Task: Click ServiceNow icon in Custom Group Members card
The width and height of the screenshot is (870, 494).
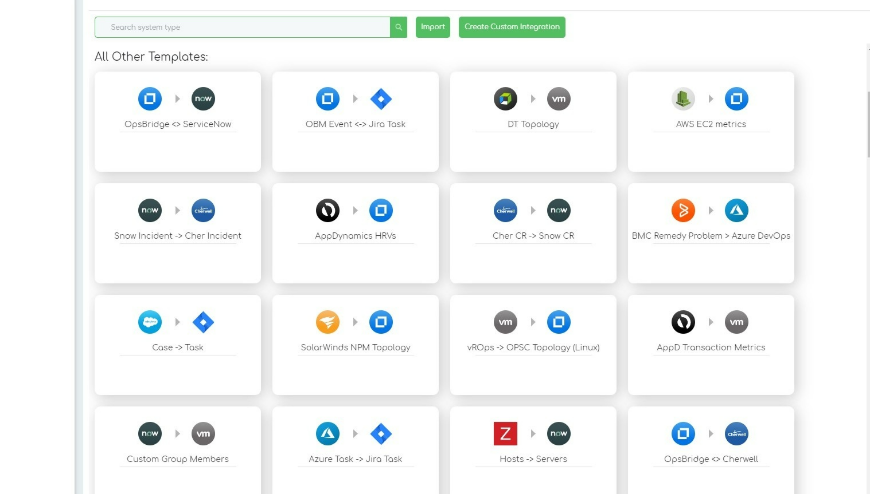Action: point(150,433)
